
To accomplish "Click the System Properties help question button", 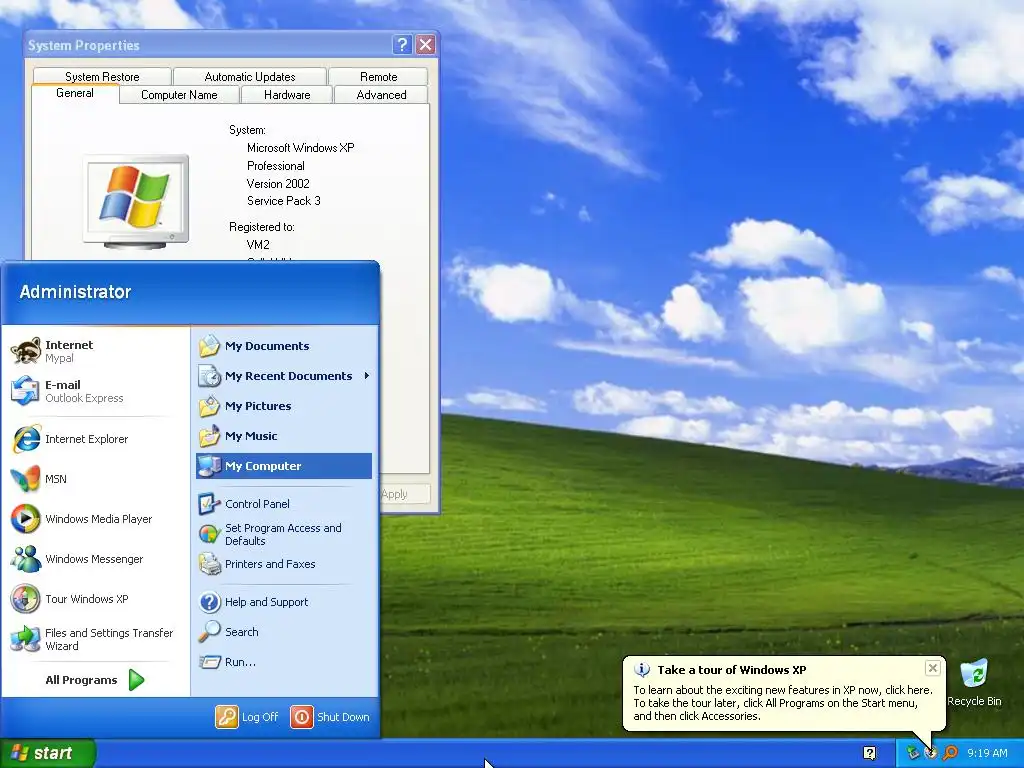I will tap(402, 44).
